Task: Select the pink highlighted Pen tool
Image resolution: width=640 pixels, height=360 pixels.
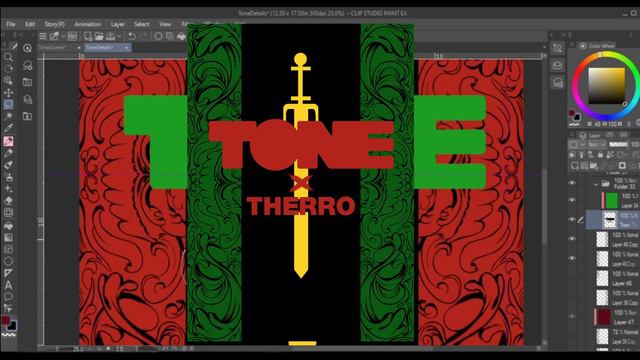Action: point(8,141)
